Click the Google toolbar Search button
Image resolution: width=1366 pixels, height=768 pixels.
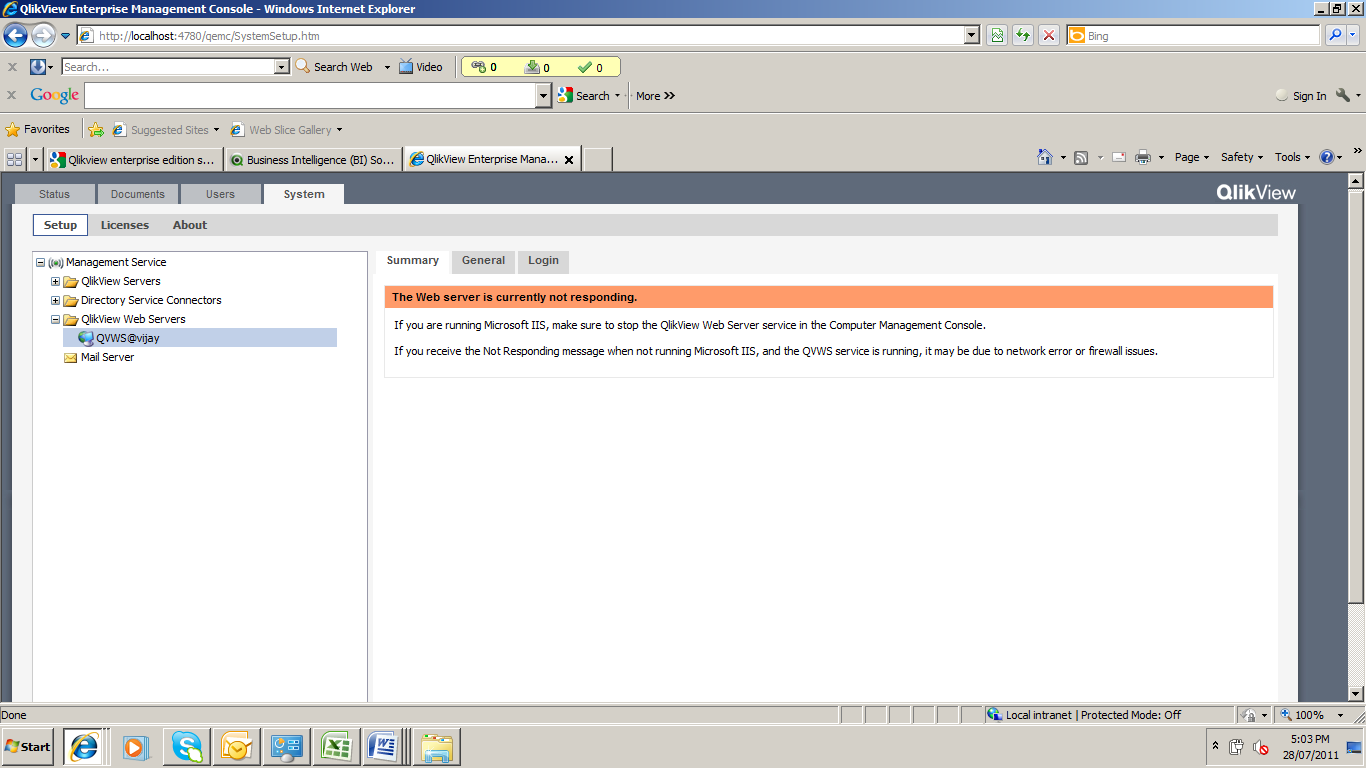(x=585, y=96)
